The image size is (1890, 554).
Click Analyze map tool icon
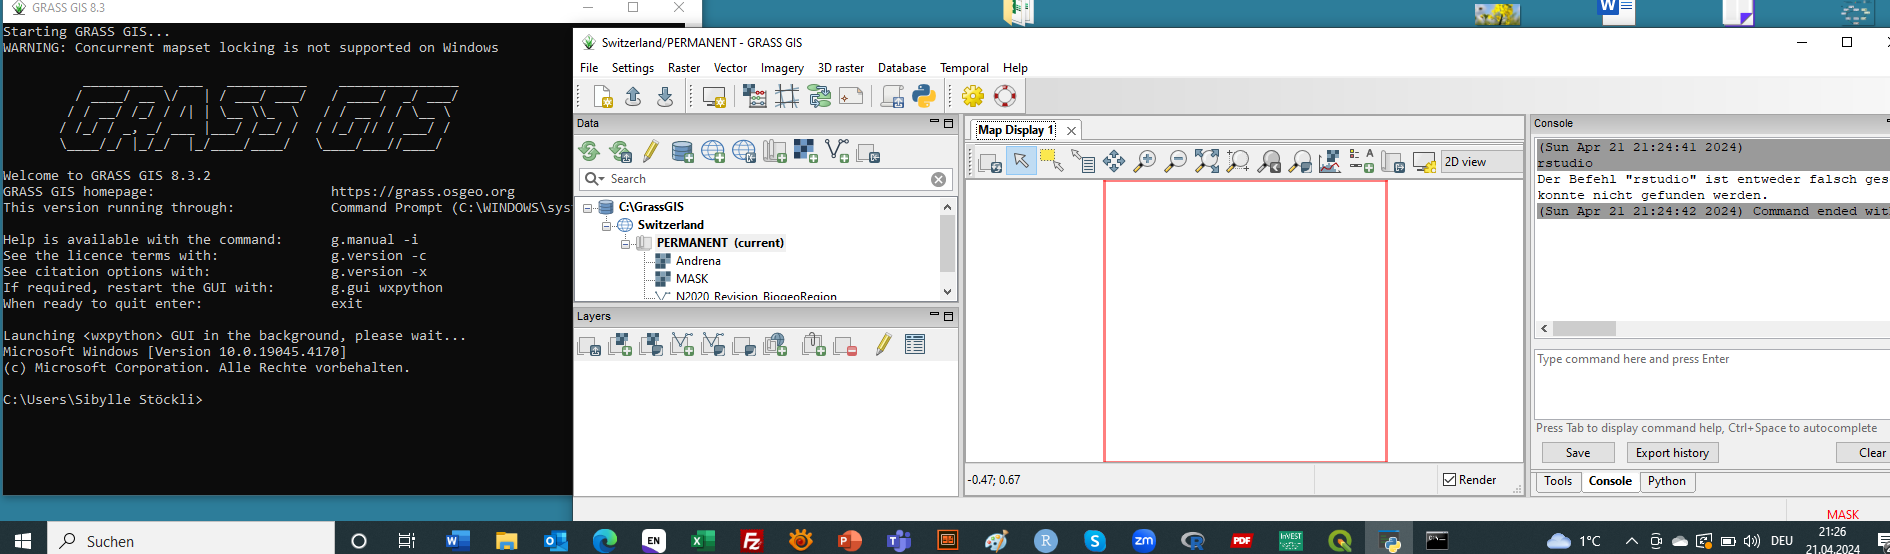pos(1330,161)
